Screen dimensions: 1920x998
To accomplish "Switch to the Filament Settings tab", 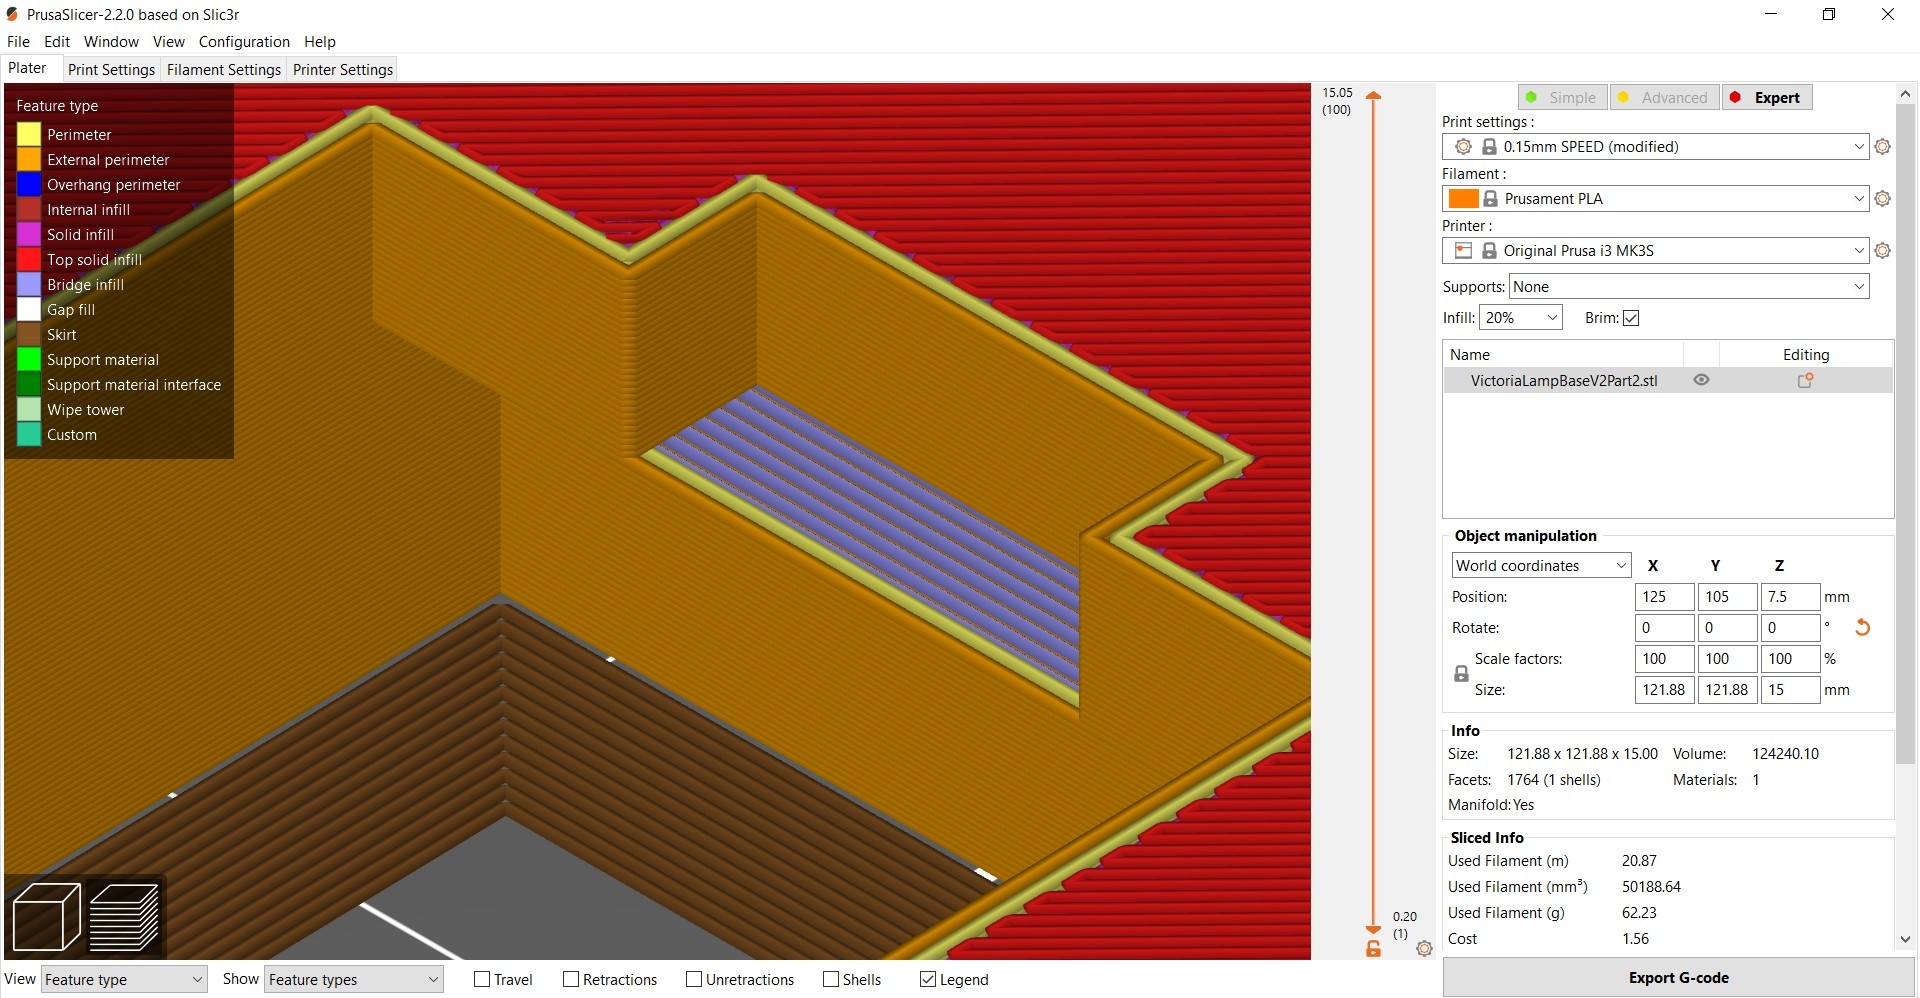I will (x=224, y=69).
